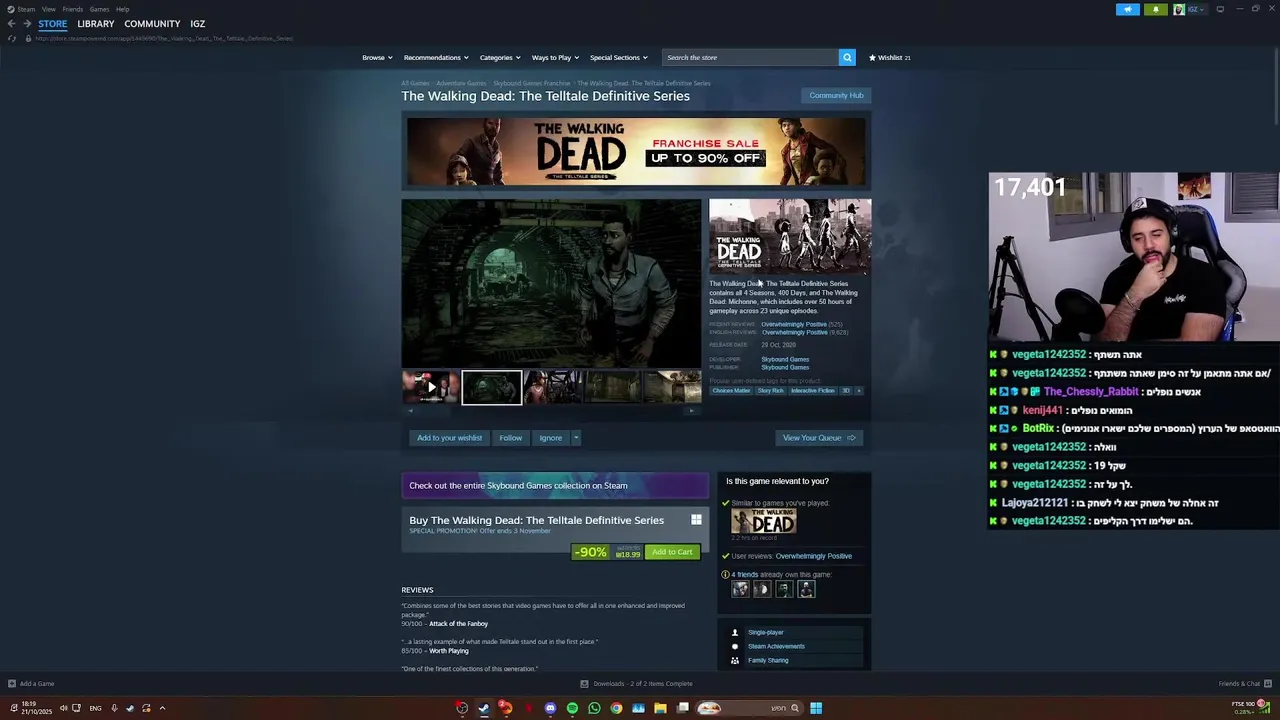Viewport: 1280px width, 720px height.
Task: Click second friend avatar owning this game
Action: (762, 589)
